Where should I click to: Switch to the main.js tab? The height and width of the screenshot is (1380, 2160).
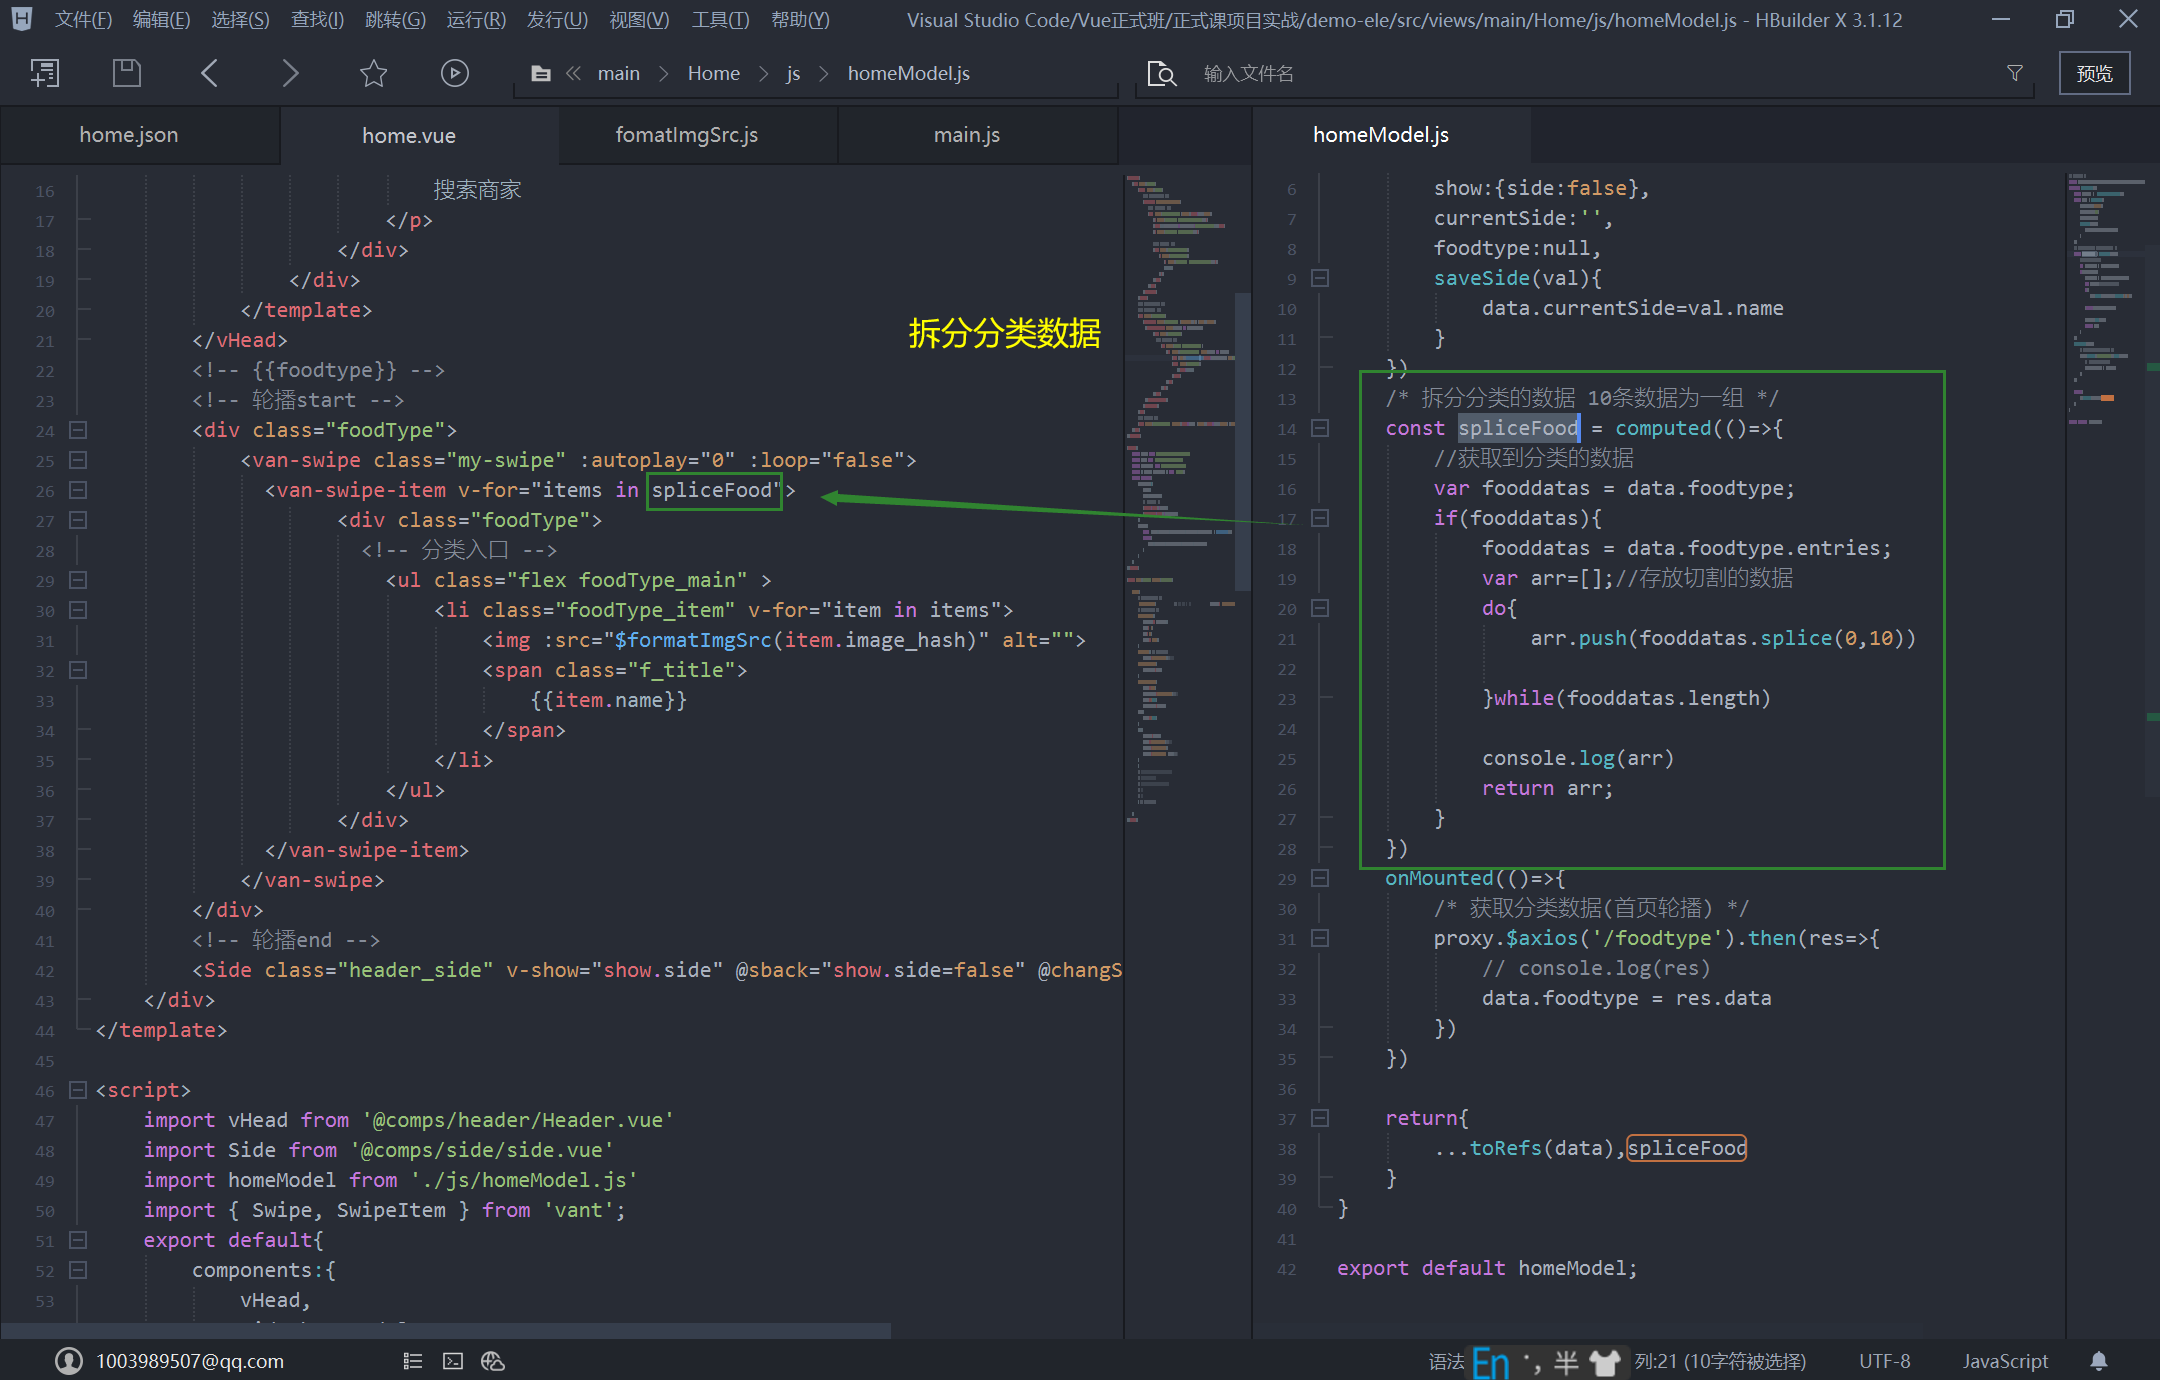(966, 135)
